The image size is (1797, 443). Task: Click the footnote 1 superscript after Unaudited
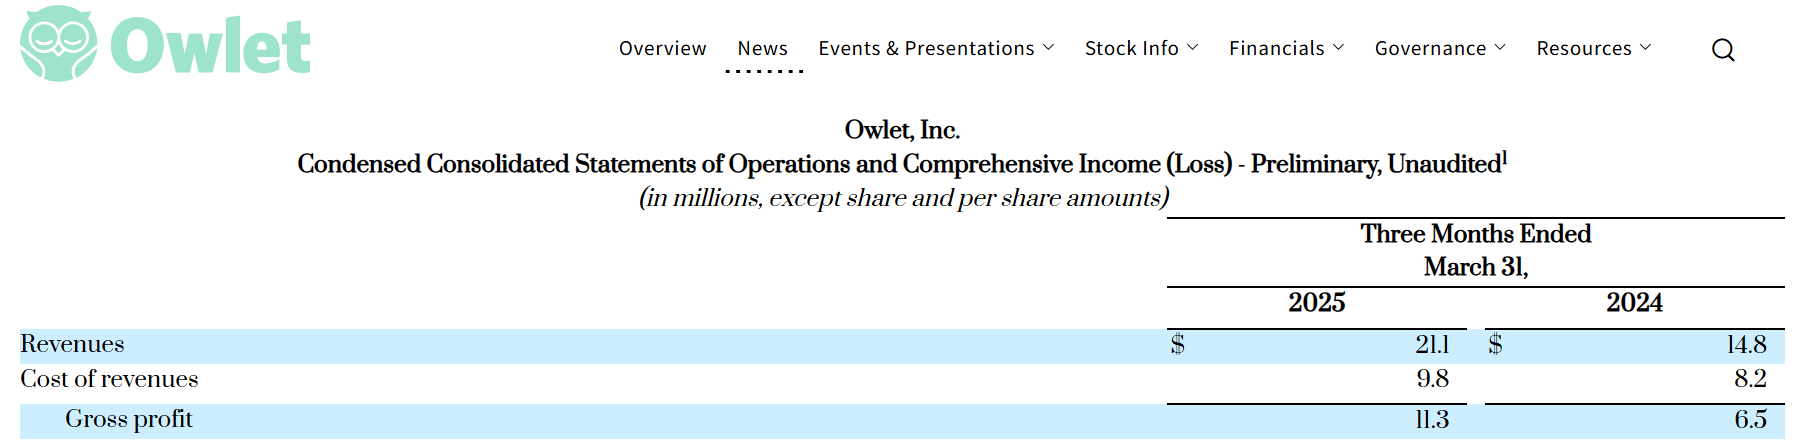1504,157
